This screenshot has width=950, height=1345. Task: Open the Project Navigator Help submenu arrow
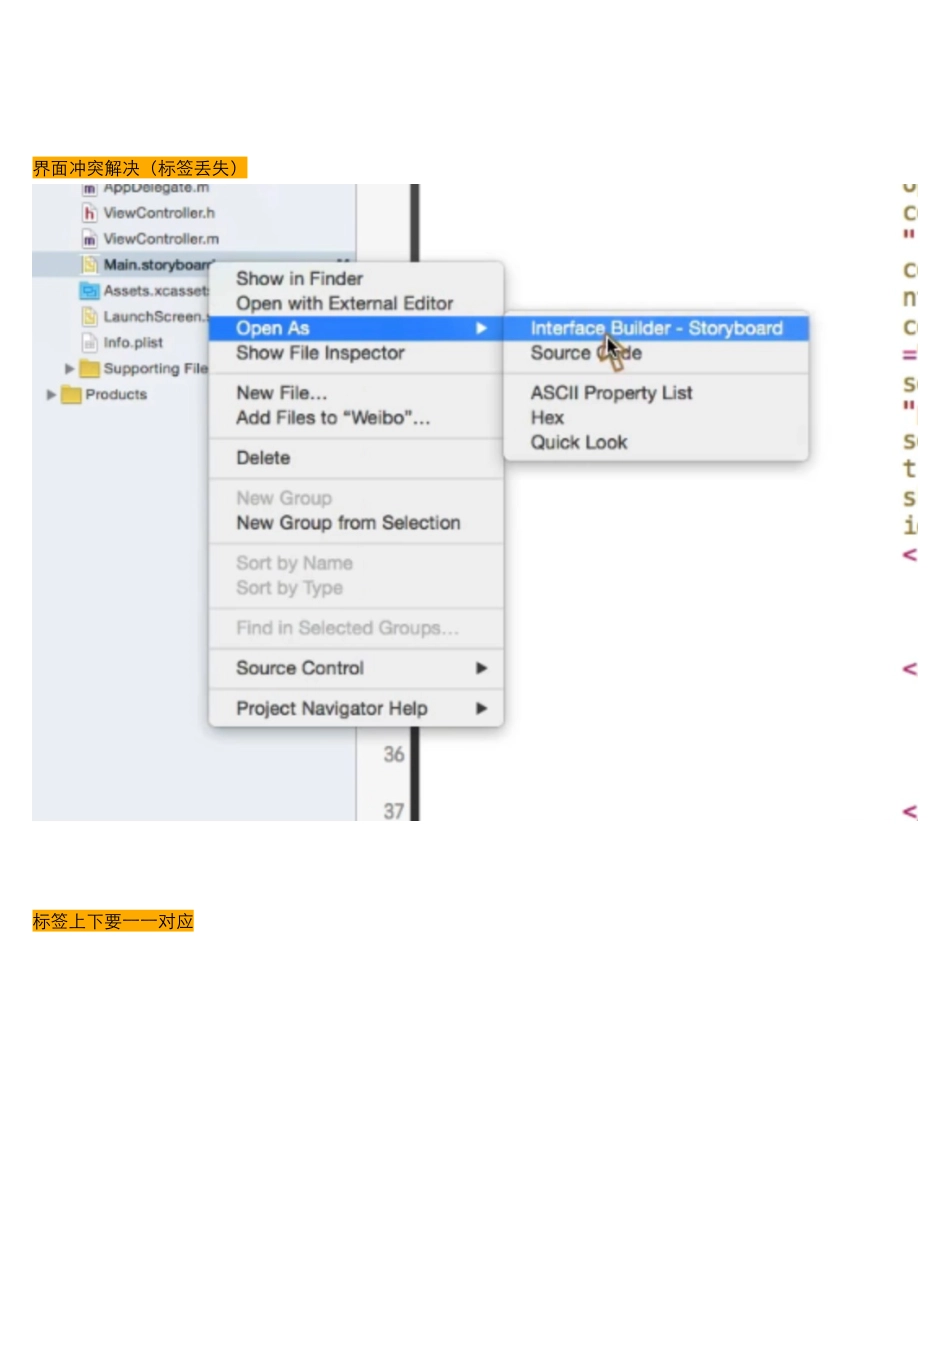[481, 708]
